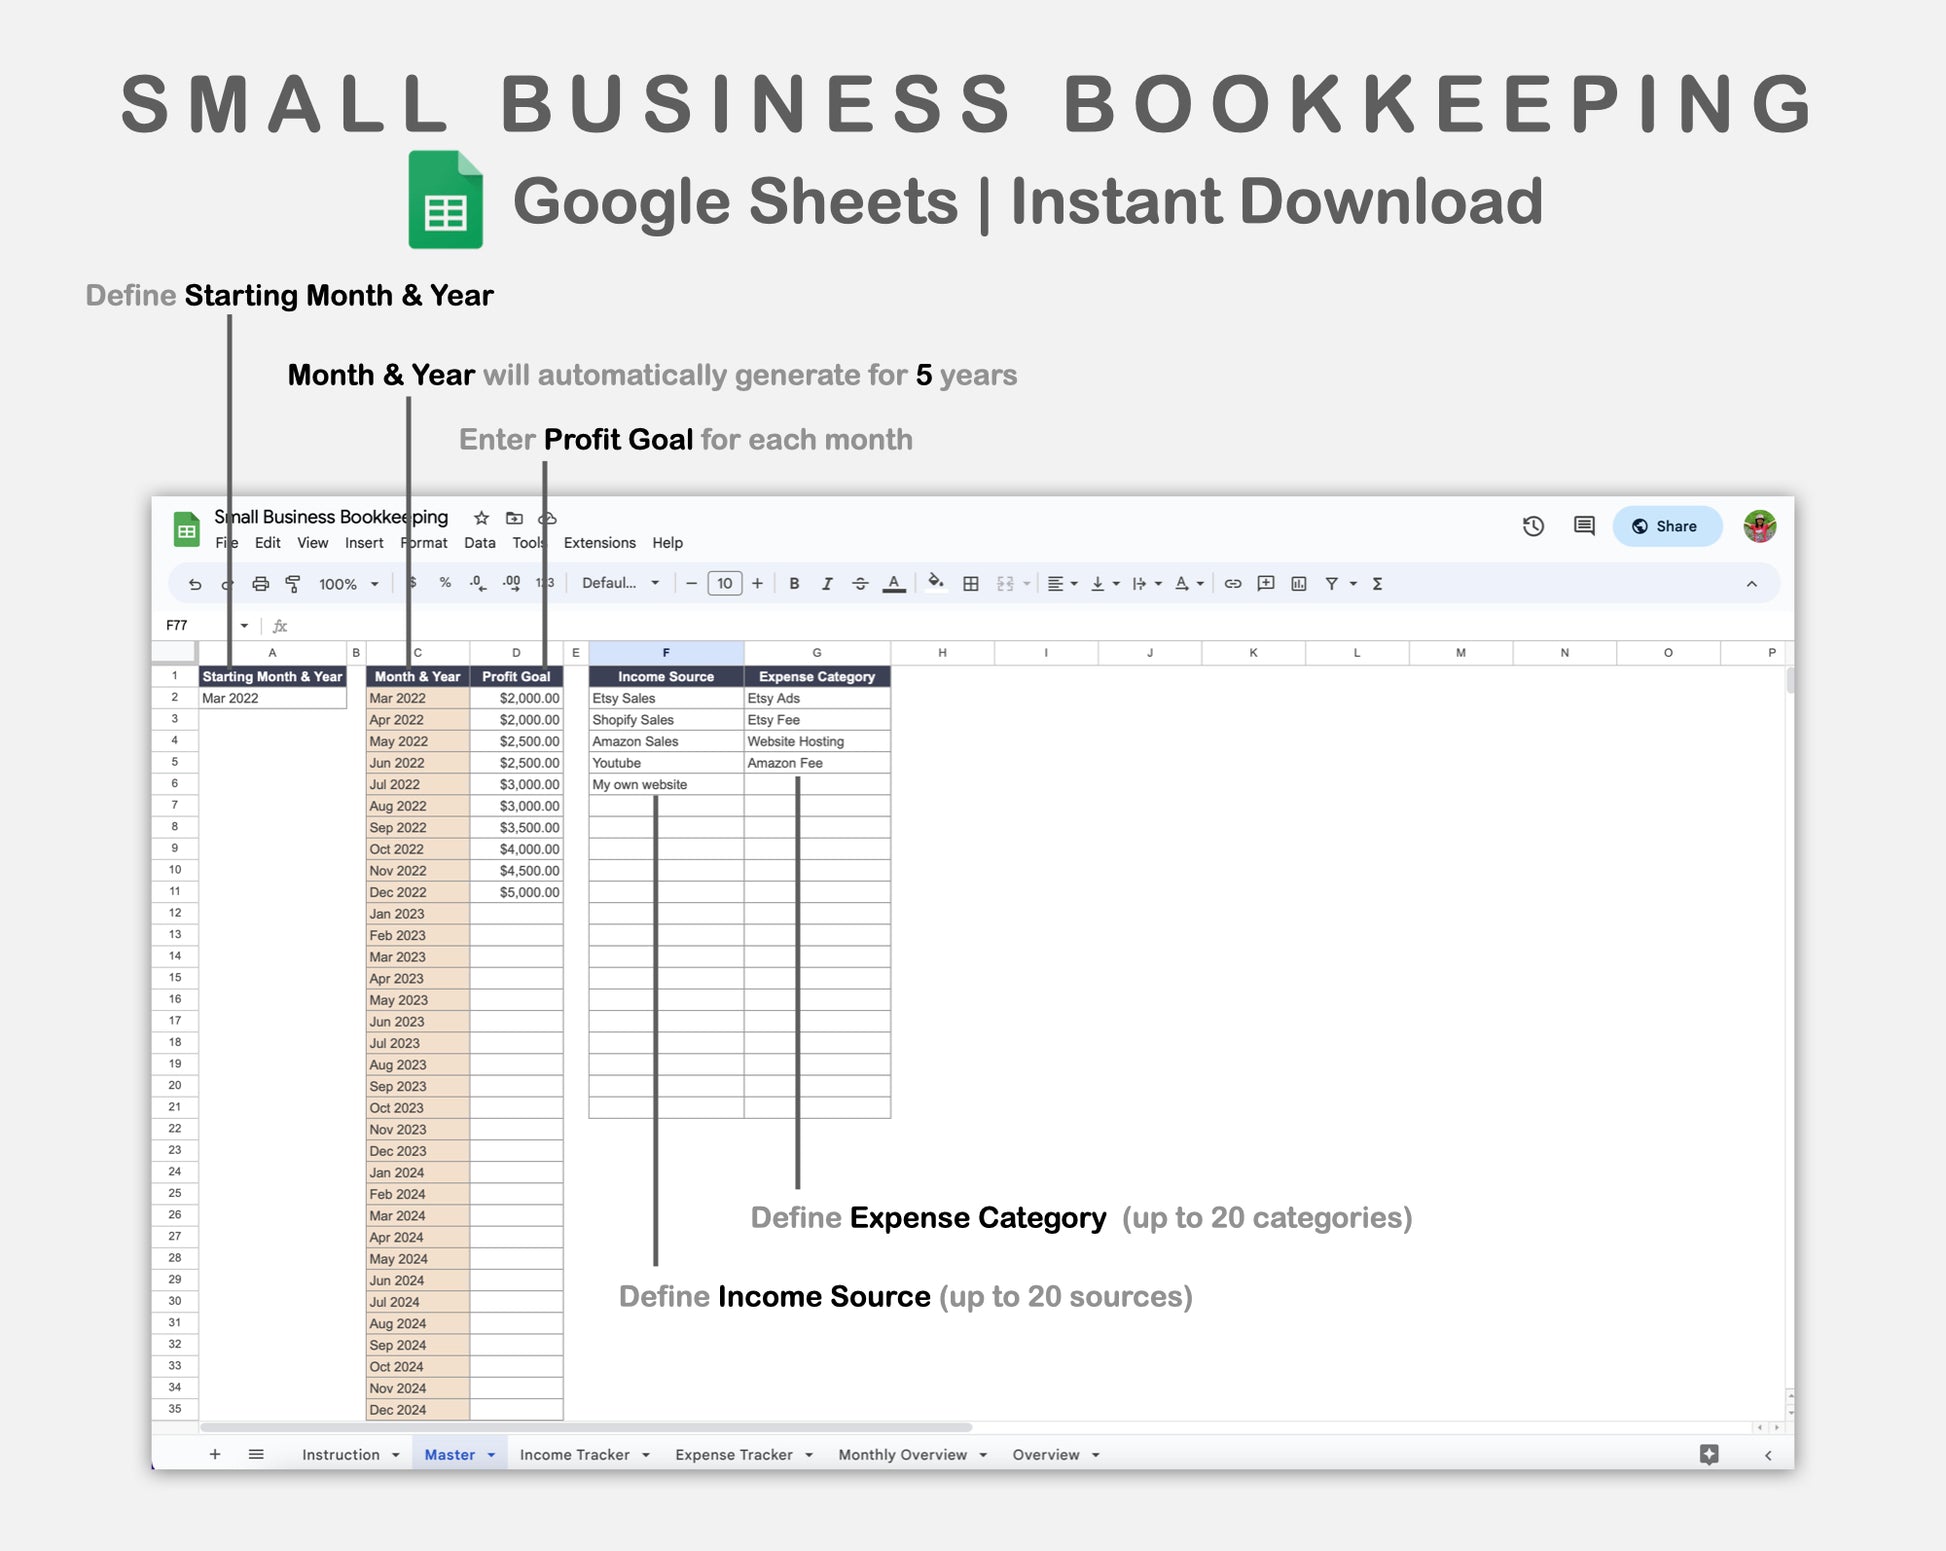Toggle bold formatting

[x=794, y=584]
